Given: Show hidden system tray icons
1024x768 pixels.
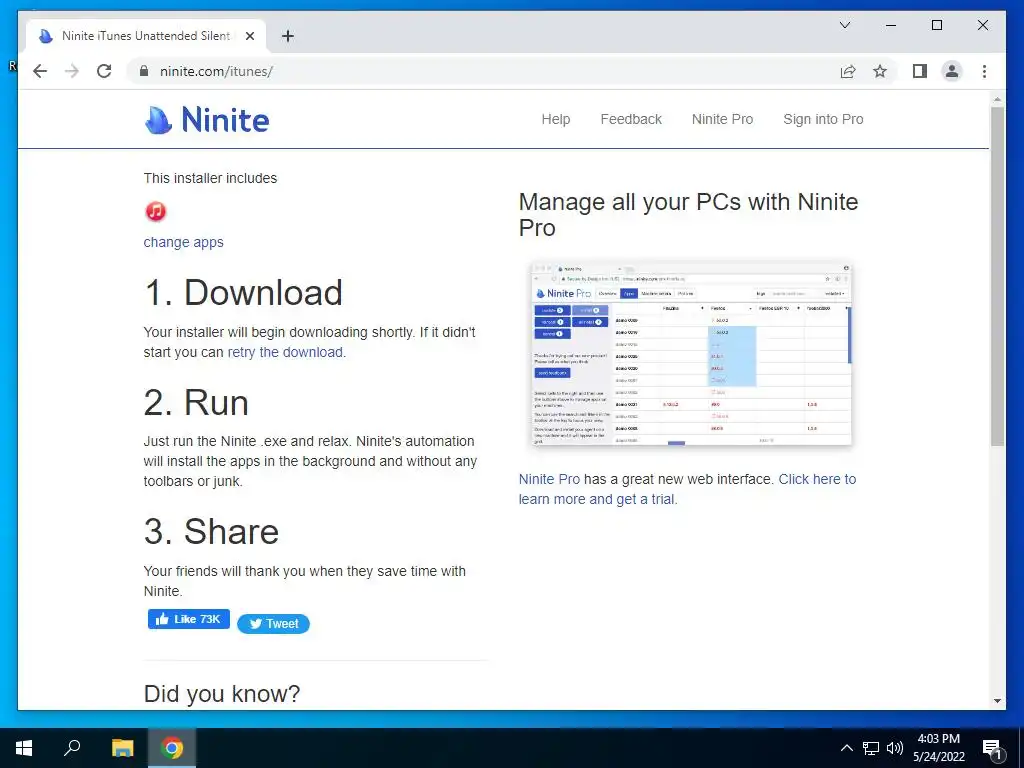Looking at the screenshot, I should coord(846,748).
